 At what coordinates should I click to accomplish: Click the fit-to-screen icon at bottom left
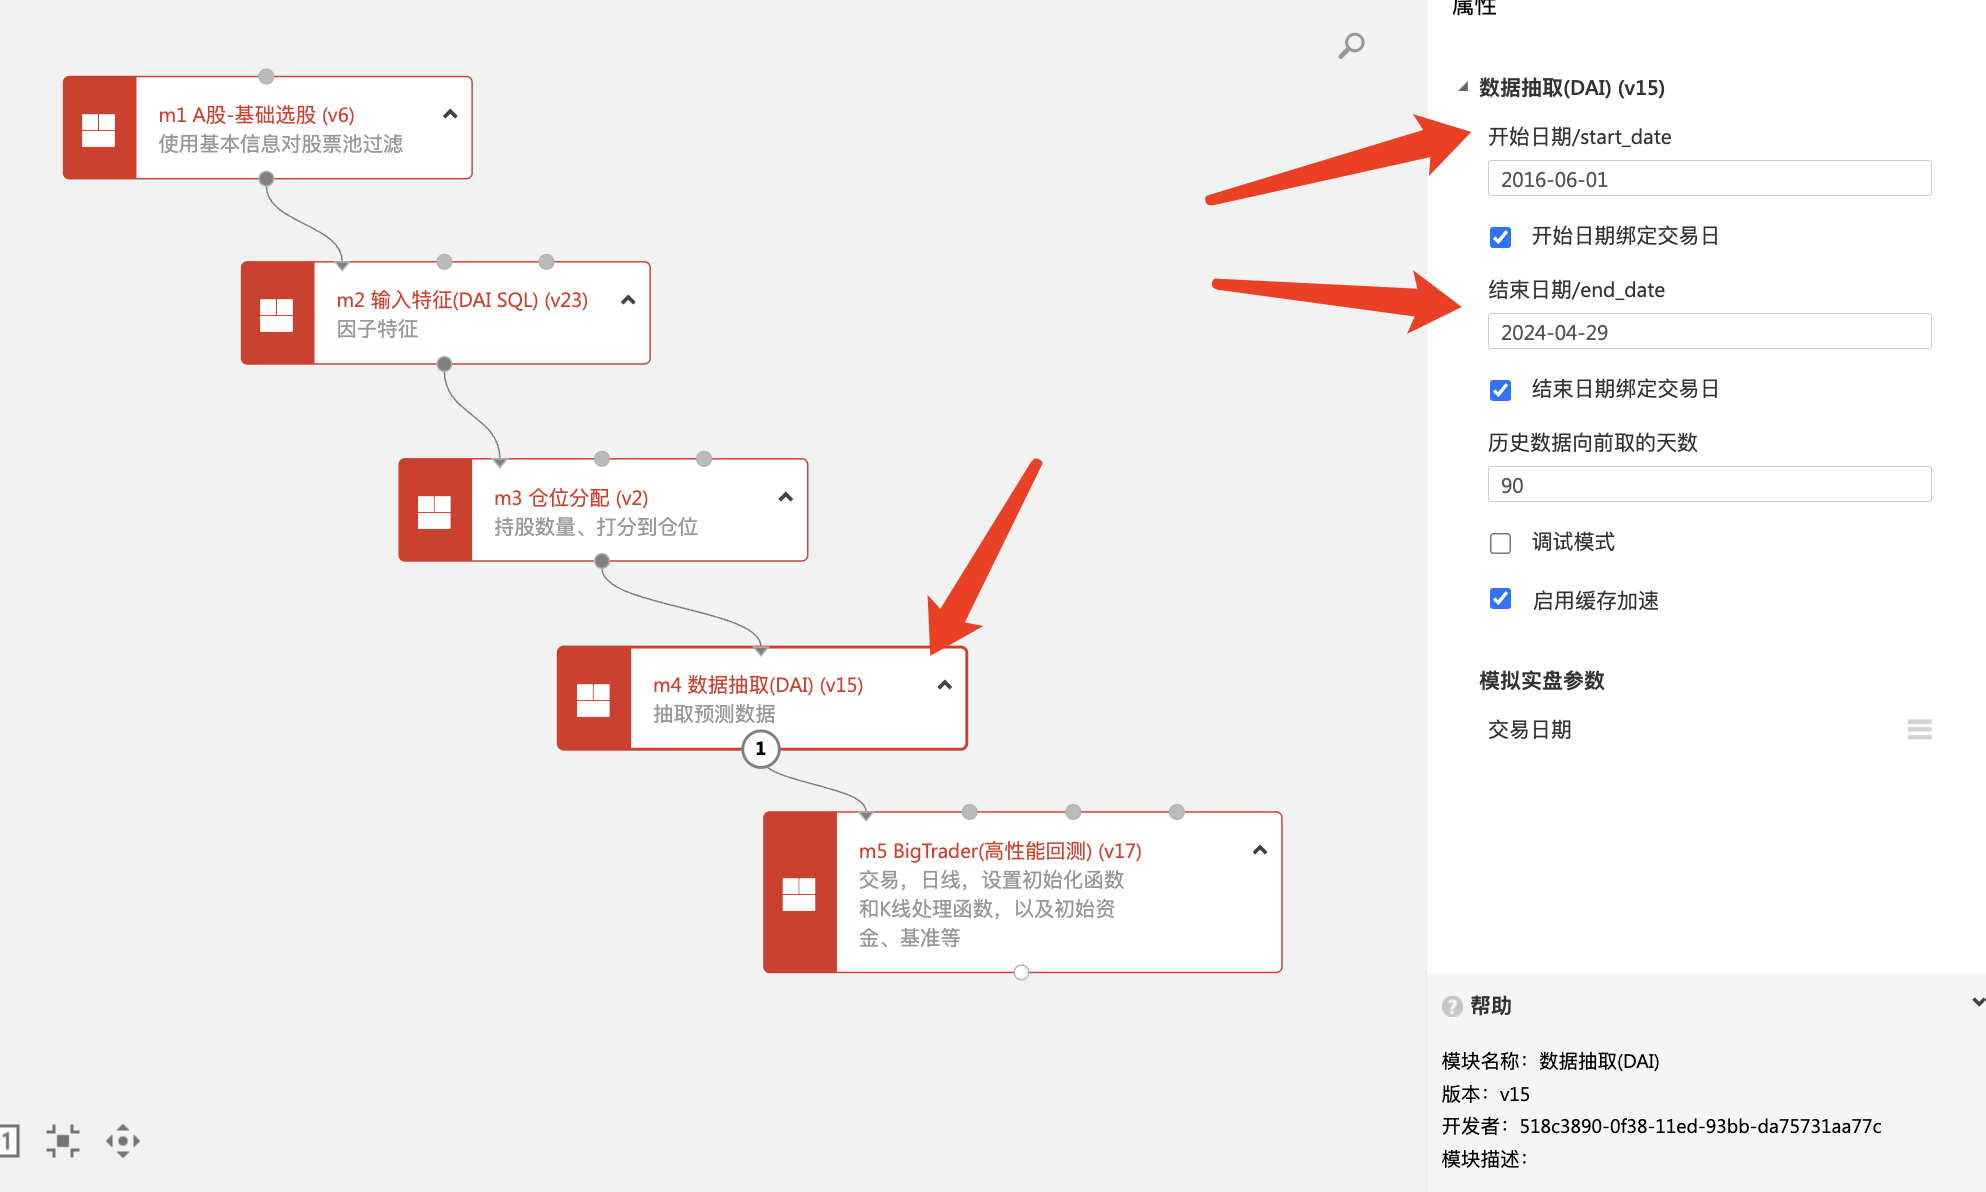[x=62, y=1140]
